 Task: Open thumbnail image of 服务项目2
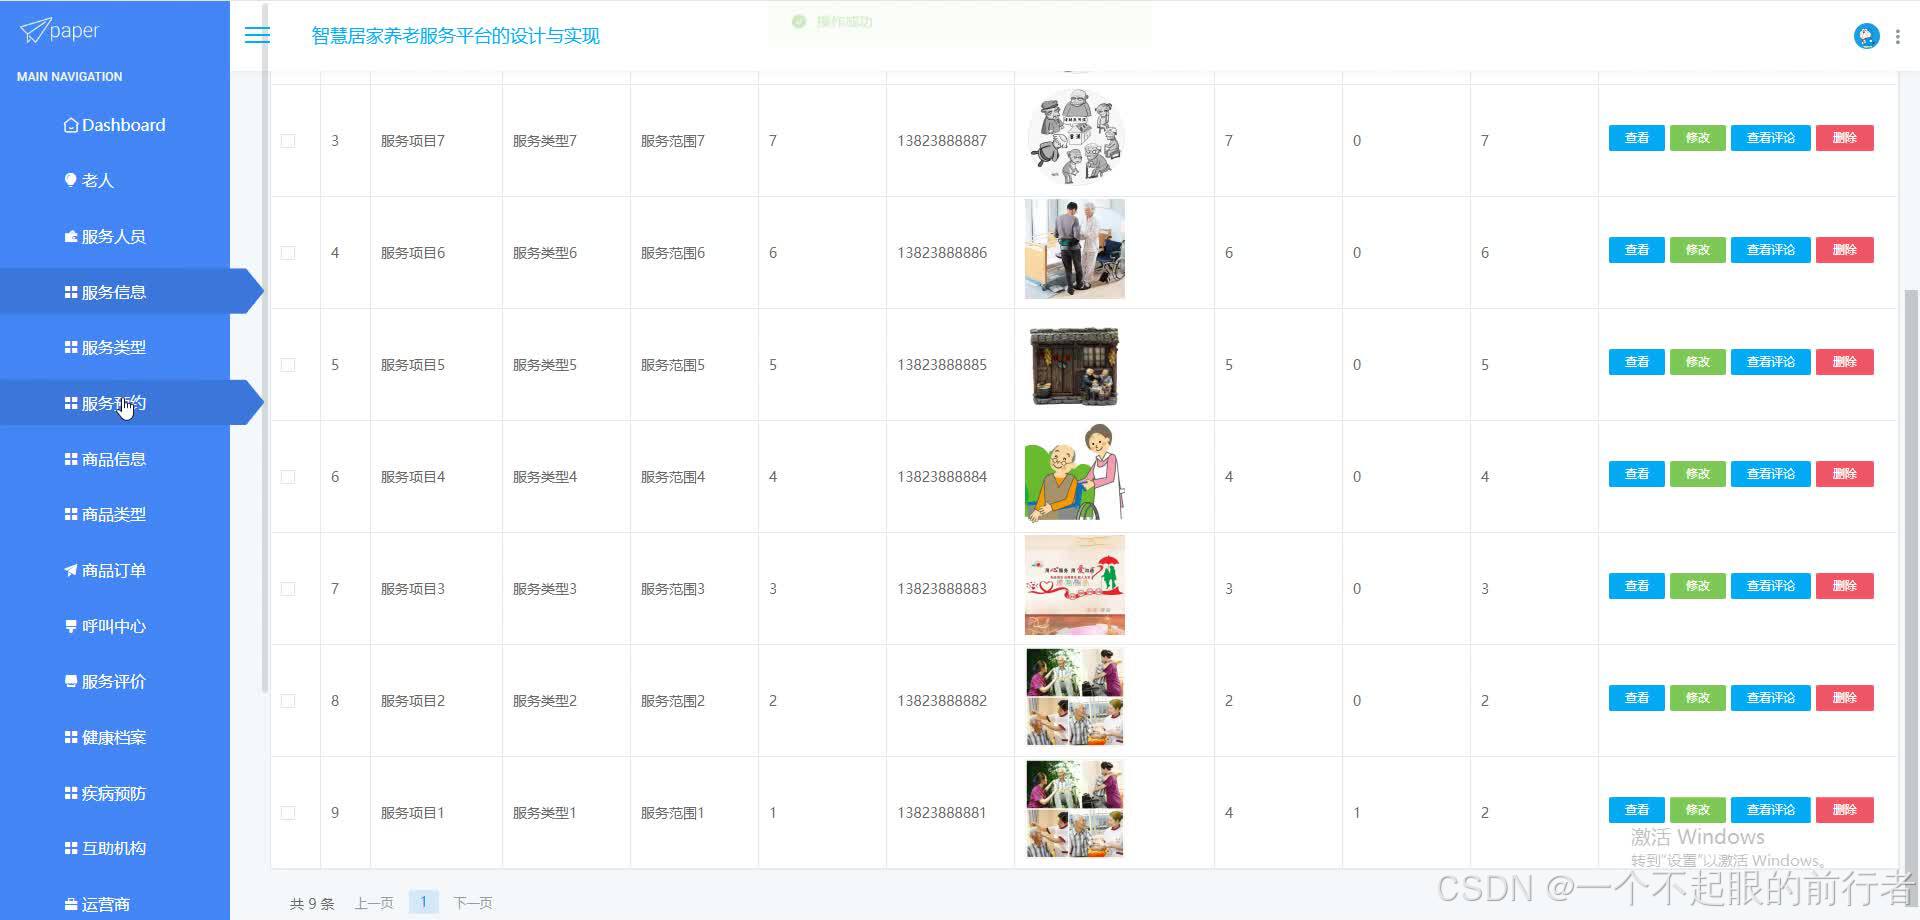[x=1075, y=697]
